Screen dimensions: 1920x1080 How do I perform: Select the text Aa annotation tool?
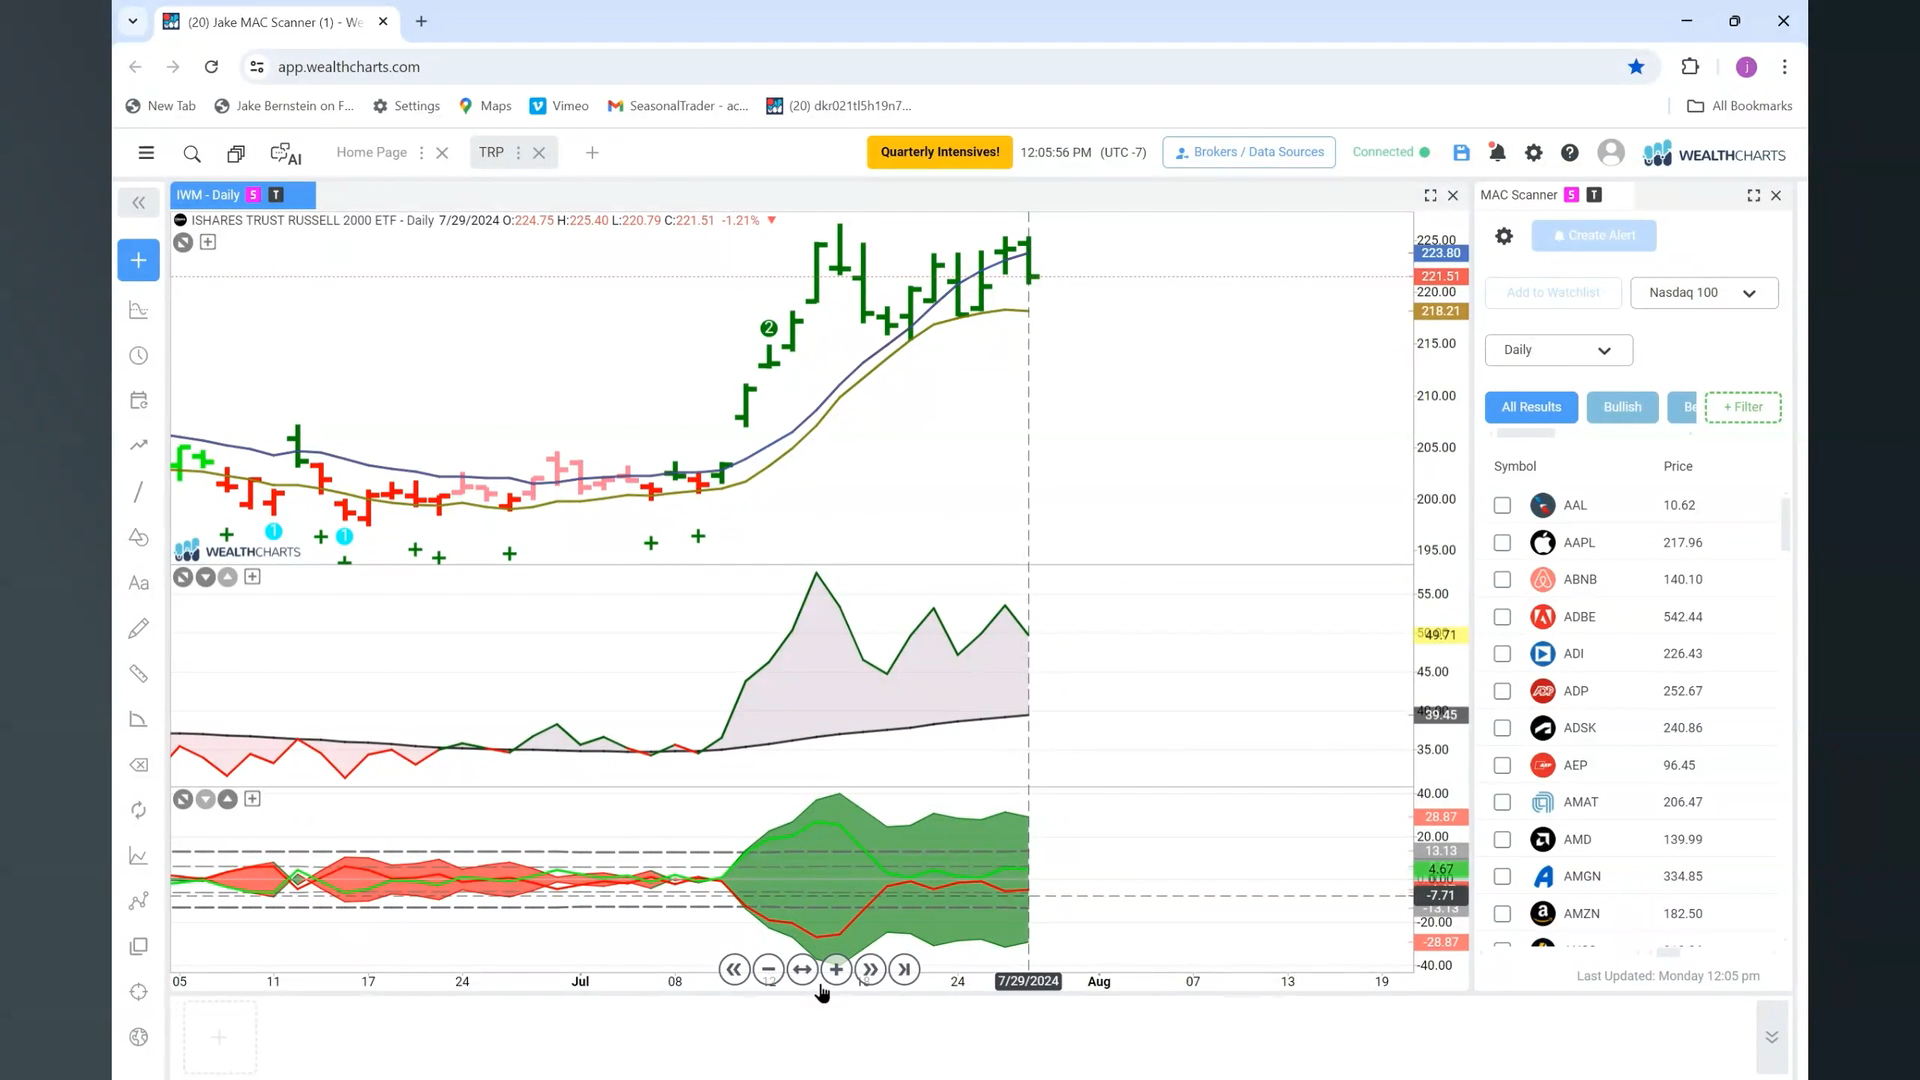(x=139, y=583)
